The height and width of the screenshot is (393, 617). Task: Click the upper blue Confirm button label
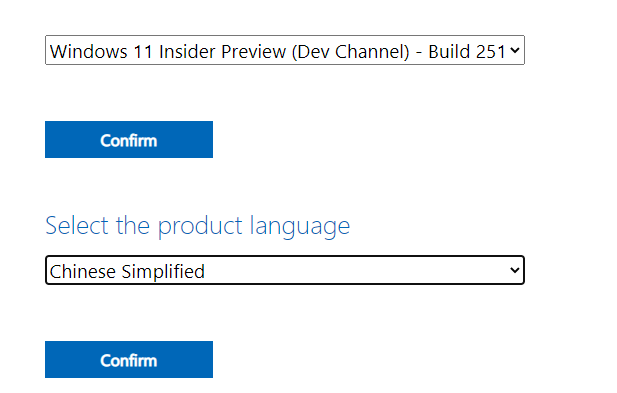pos(129,140)
